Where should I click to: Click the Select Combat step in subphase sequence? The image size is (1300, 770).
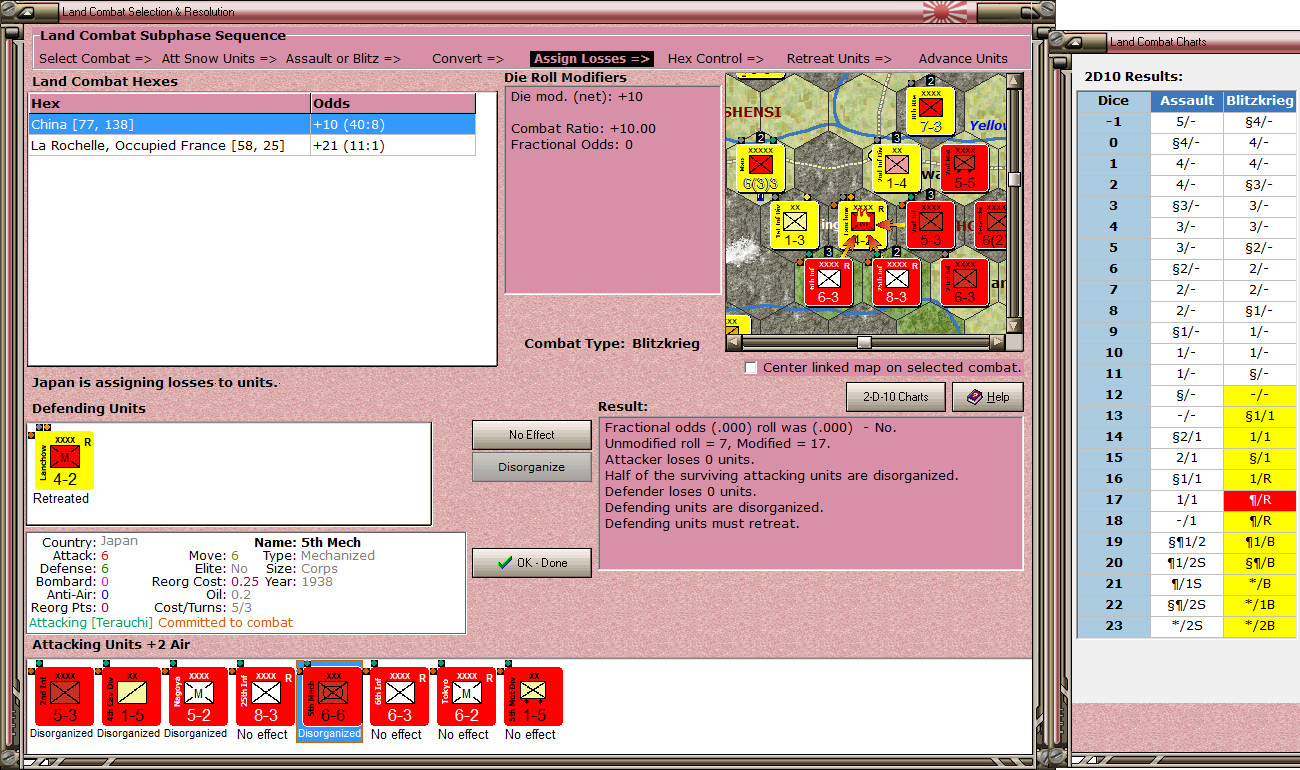point(95,59)
